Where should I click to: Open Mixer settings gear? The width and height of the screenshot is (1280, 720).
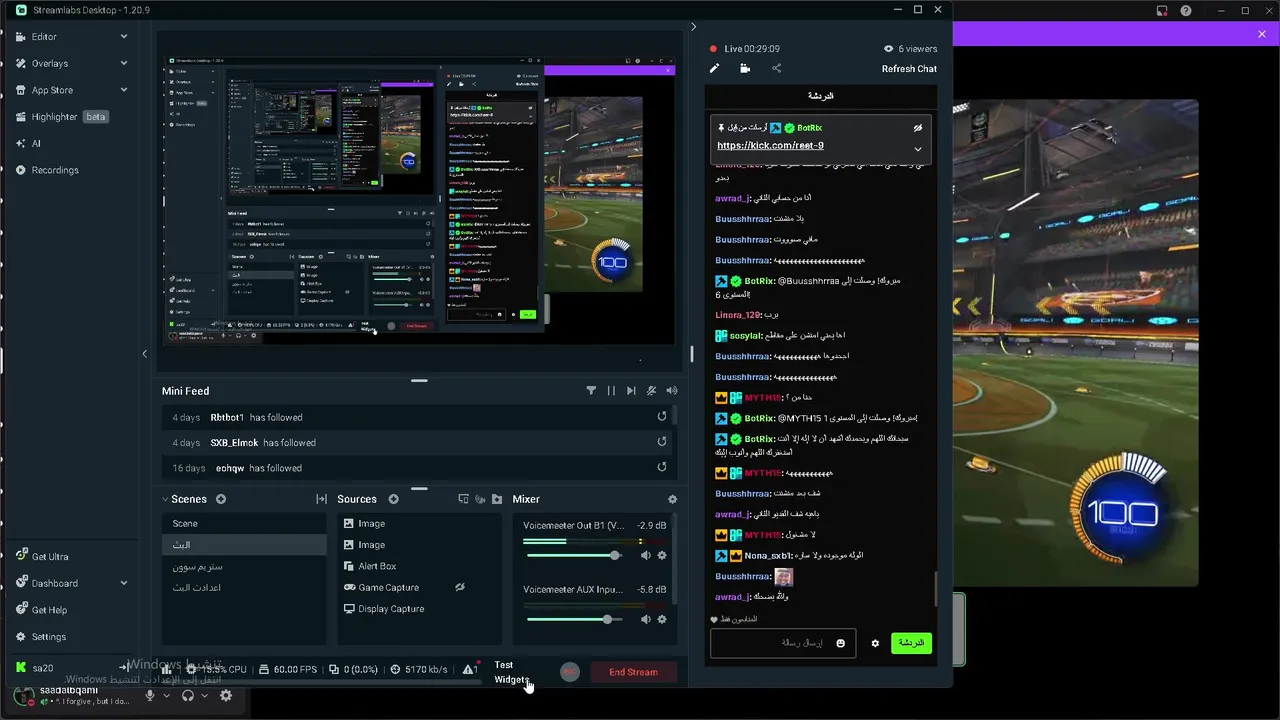[672, 499]
